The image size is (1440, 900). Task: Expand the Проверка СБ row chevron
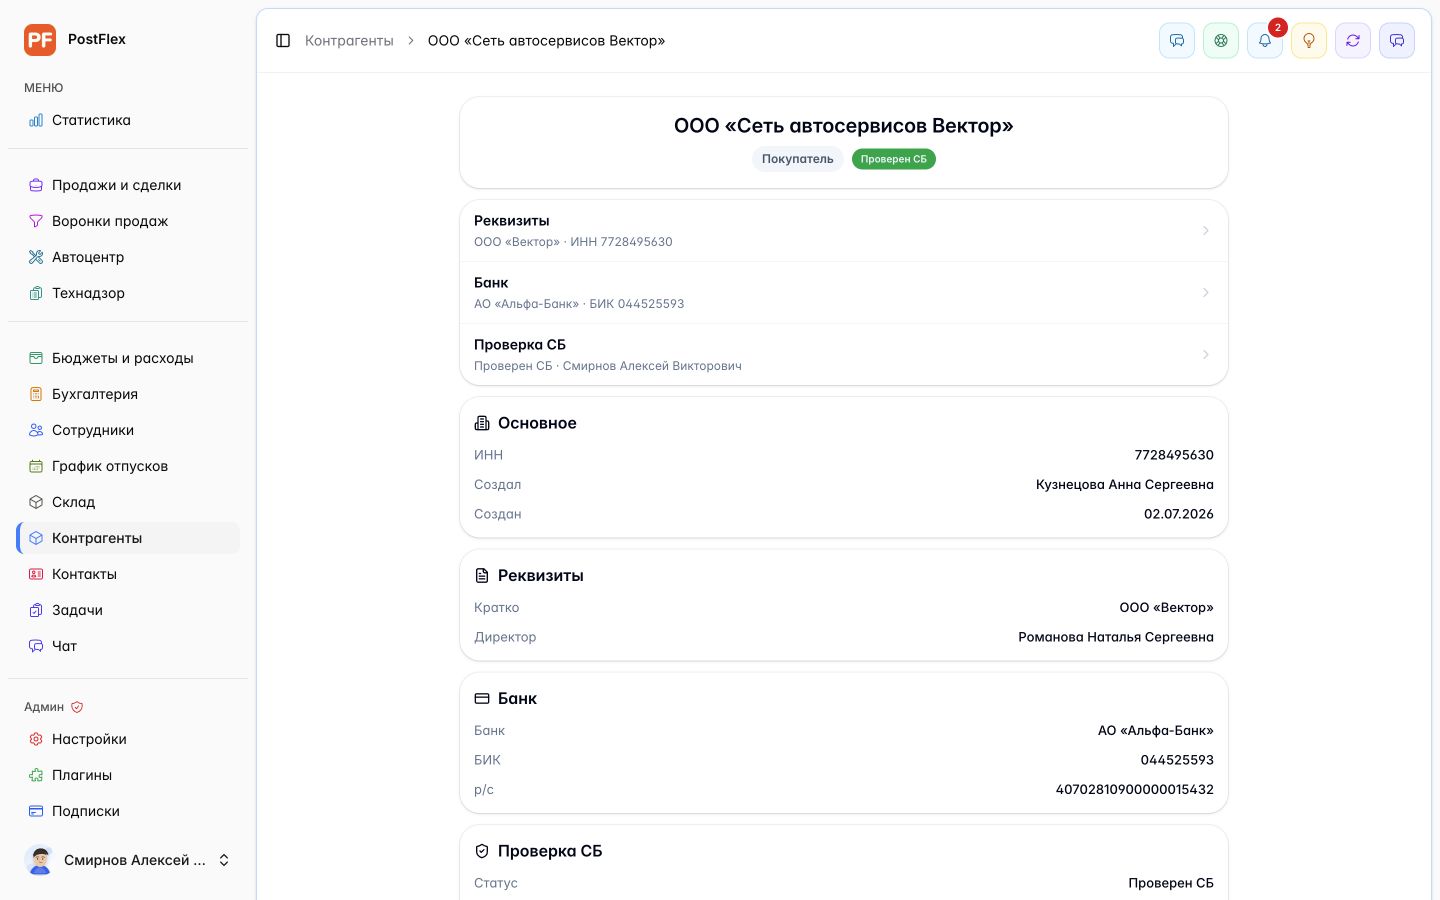[x=1205, y=355]
